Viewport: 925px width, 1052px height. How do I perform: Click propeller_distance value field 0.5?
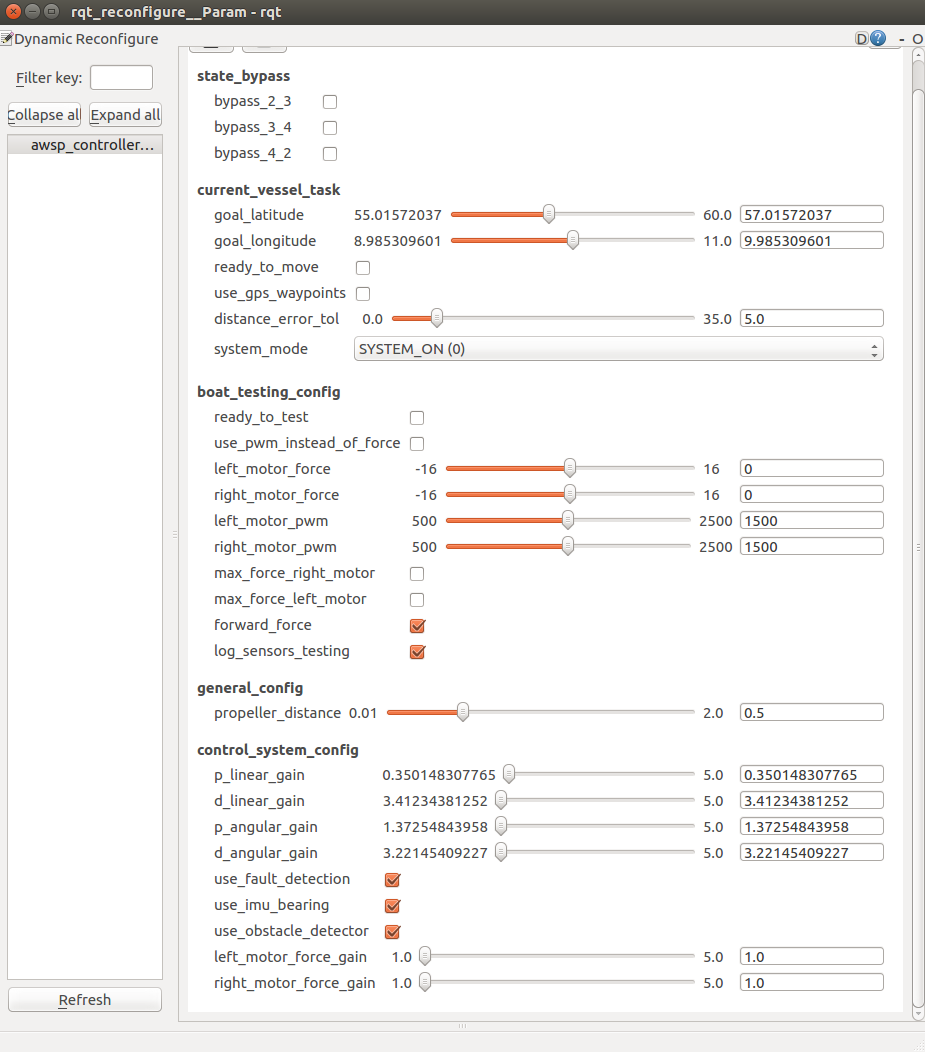(812, 713)
